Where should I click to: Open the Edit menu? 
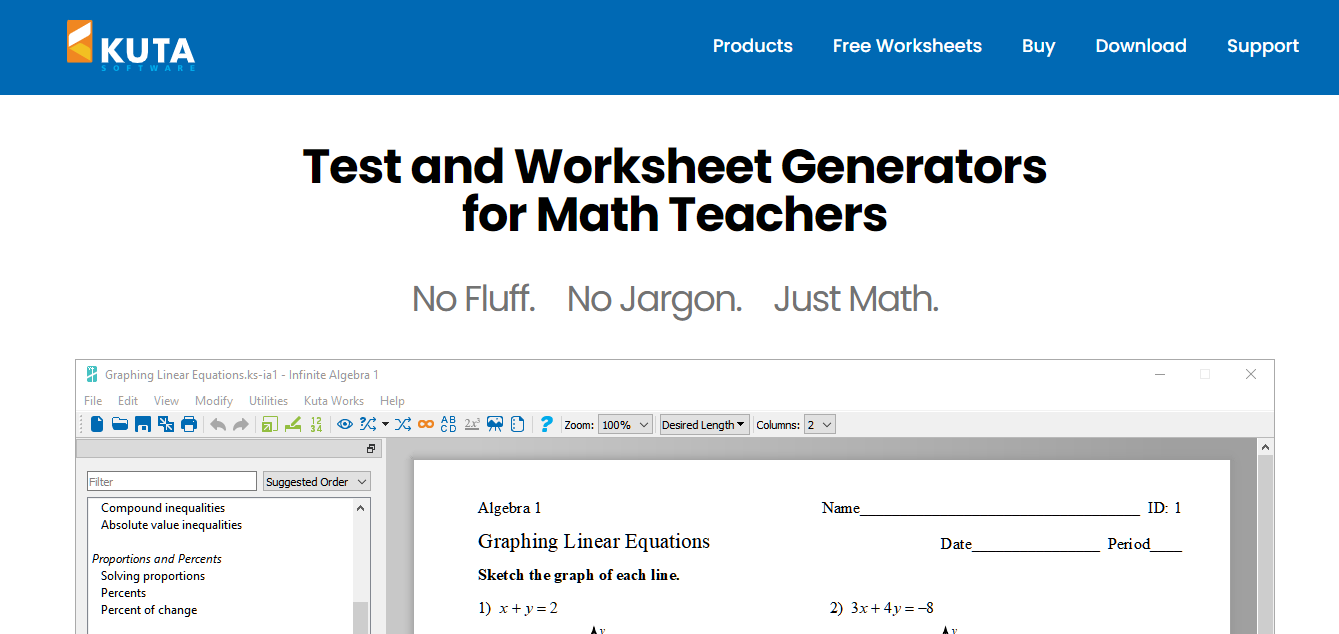pyautogui.click(x=128, y=401)
